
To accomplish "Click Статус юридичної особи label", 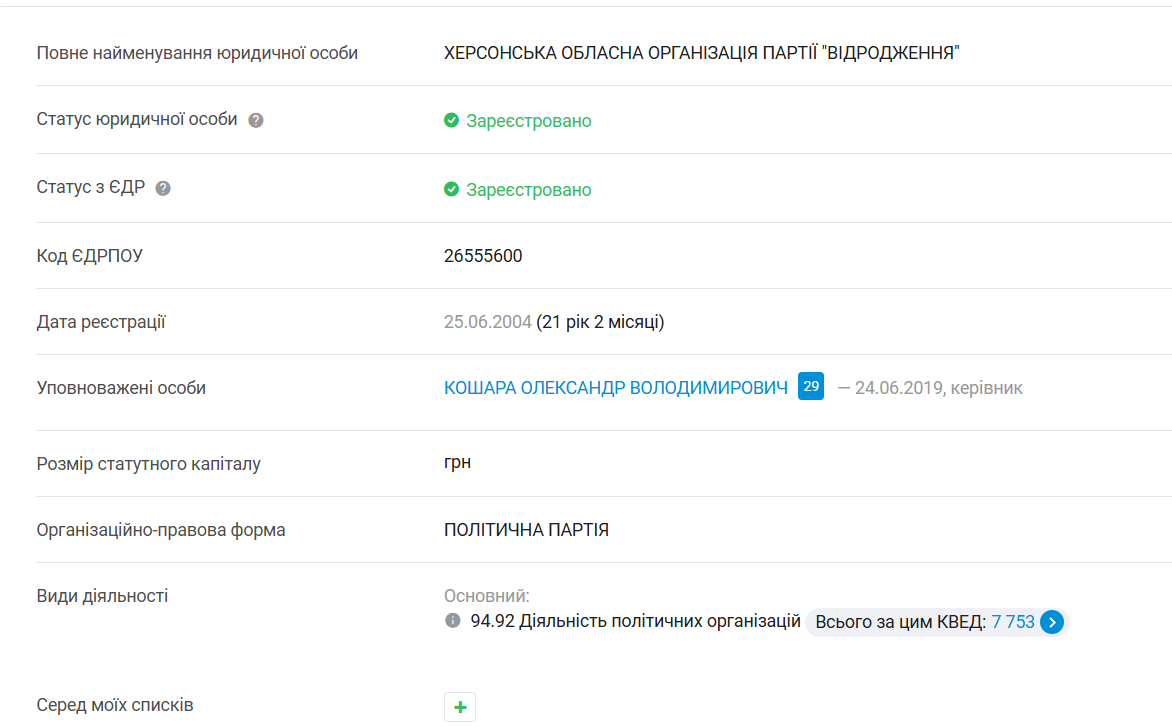I will click(137, 120).
